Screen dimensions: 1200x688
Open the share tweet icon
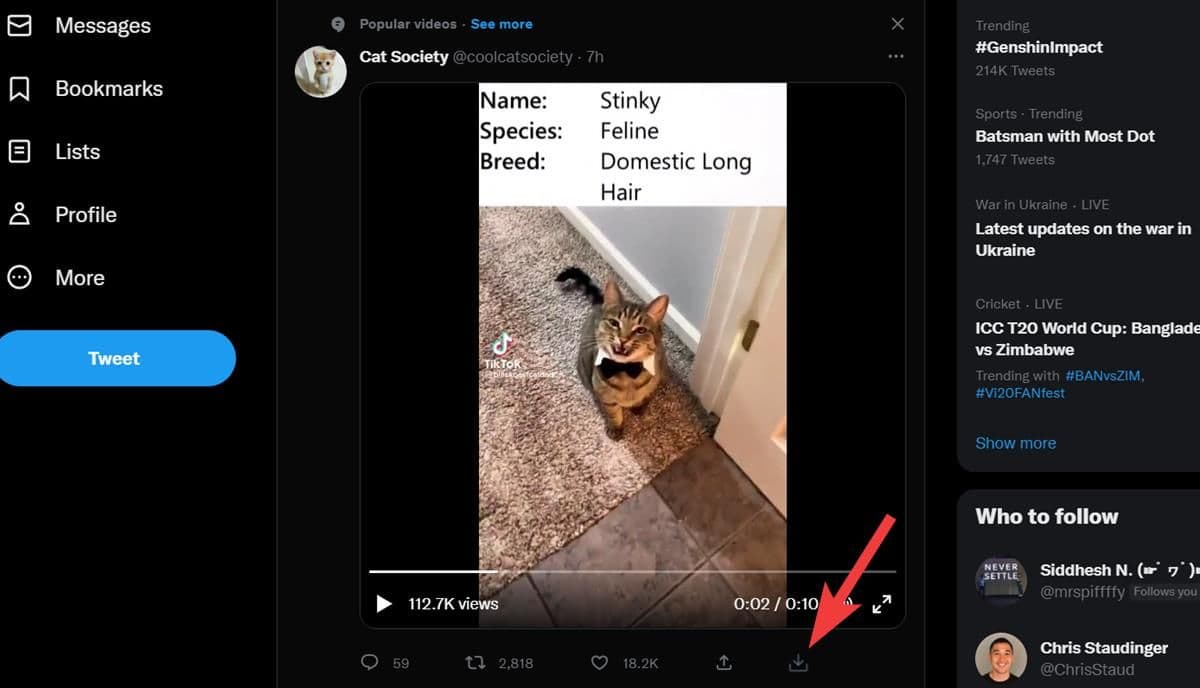(x=724, y=662)
